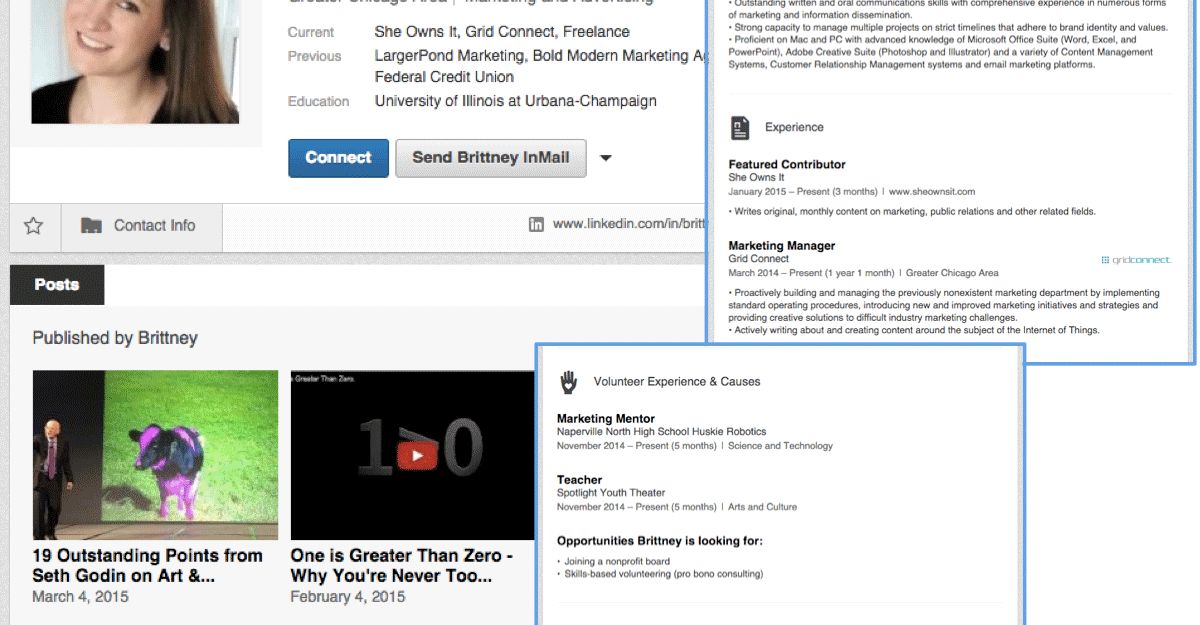The image size is (1200, 625).
Task: Click 'Published by Brittney' heading
Action: click(115, 338)
